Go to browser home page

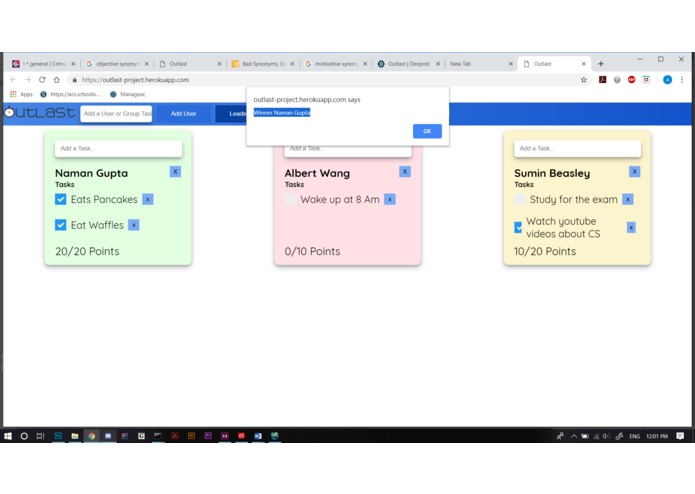coord(57,80)
